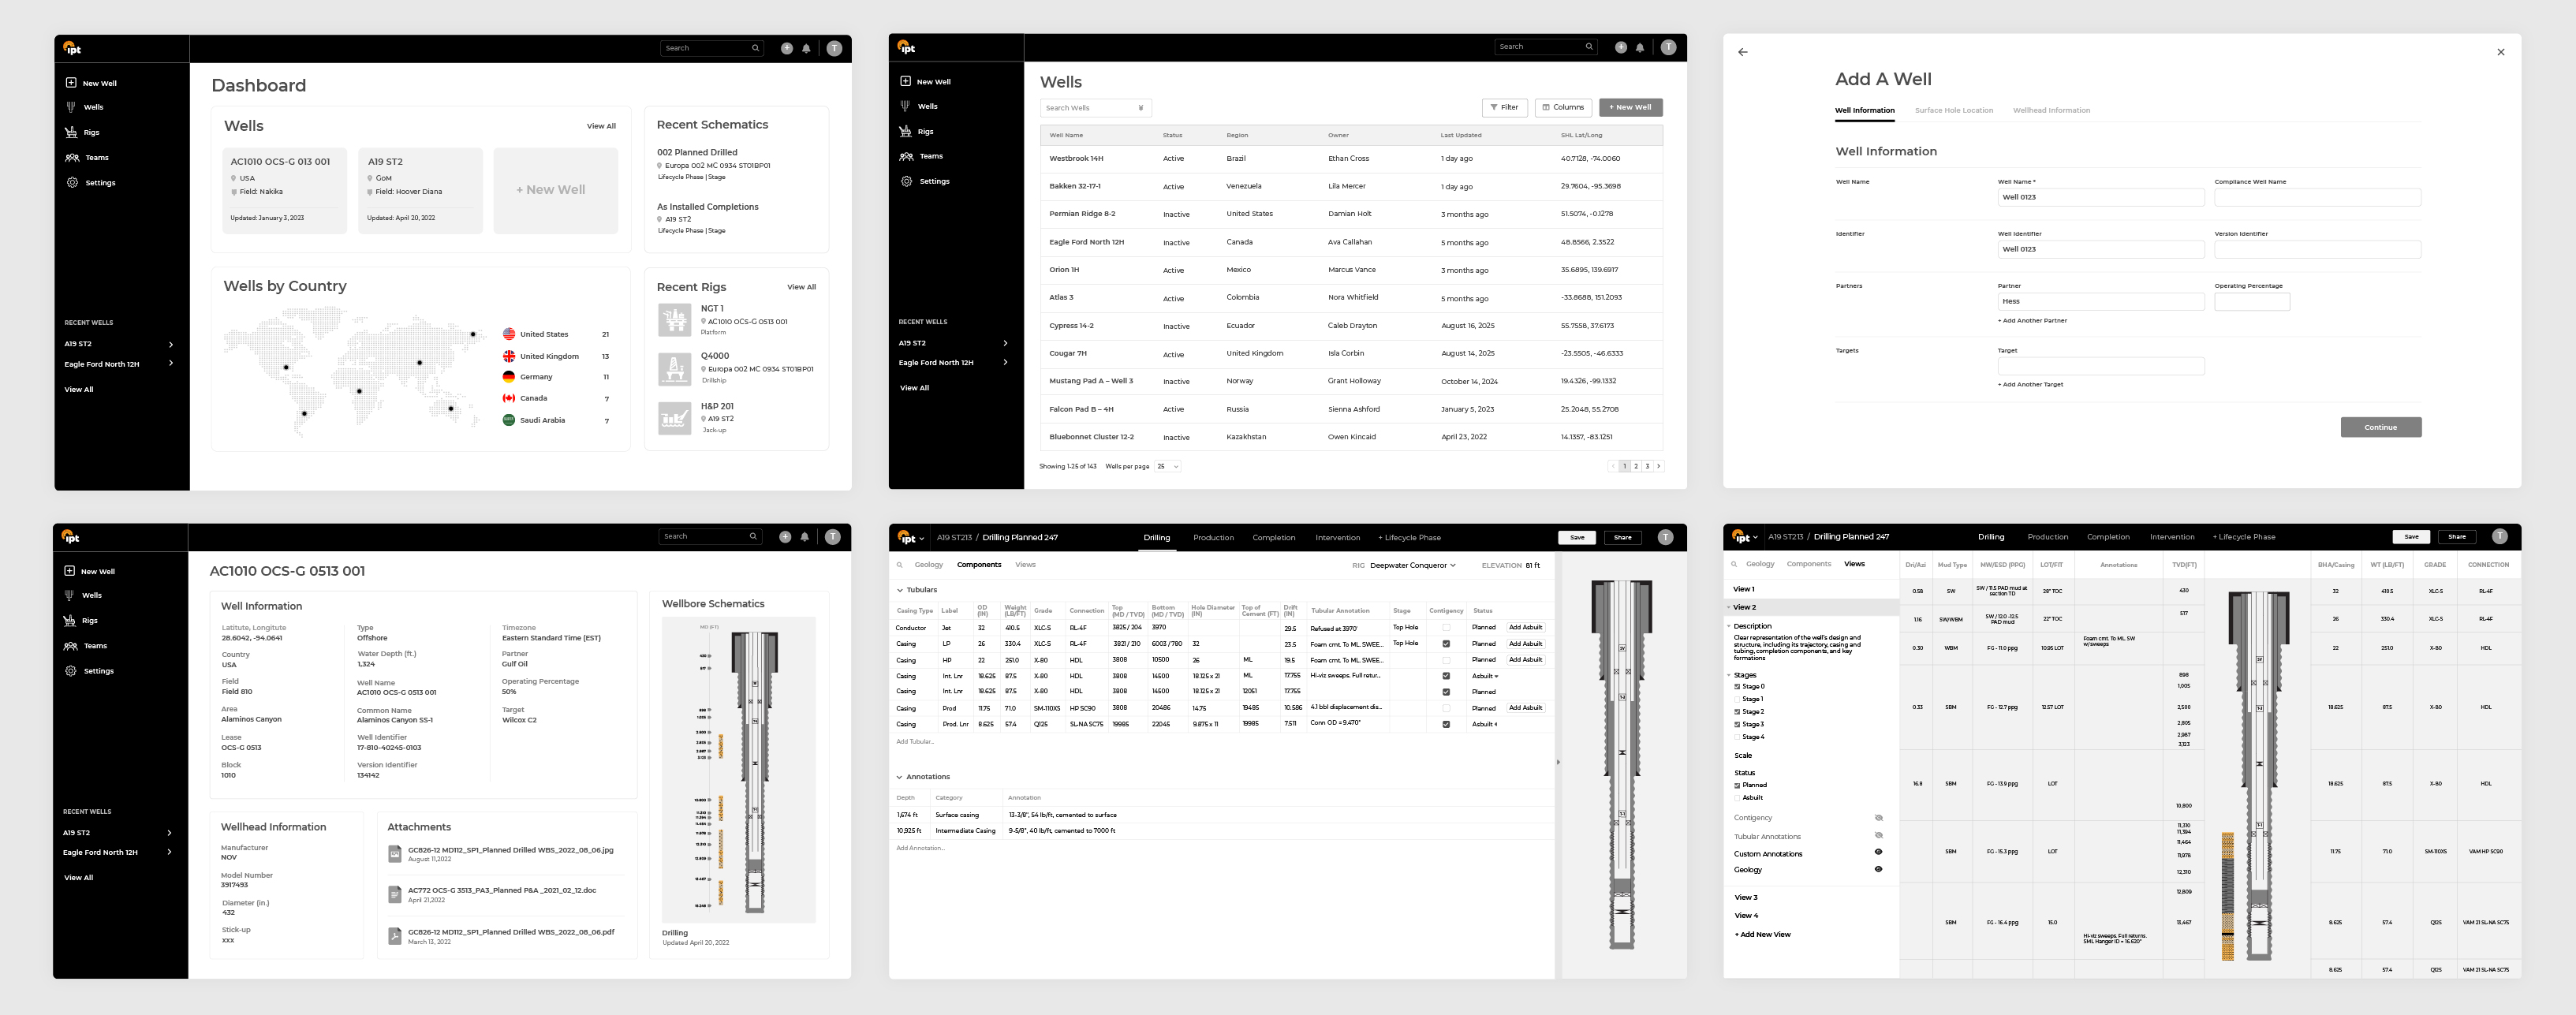Screen dimensions: 2576x1015
Task: Click Rigs icon in Dashboard screen sidebar
Action: pyautogui.click(x=71, y=132)
